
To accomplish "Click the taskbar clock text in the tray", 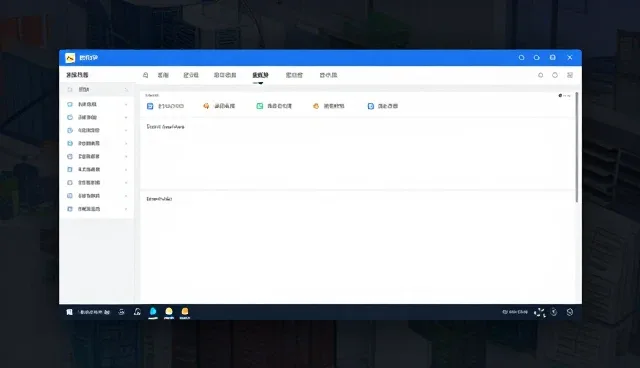I will point(515,312).
